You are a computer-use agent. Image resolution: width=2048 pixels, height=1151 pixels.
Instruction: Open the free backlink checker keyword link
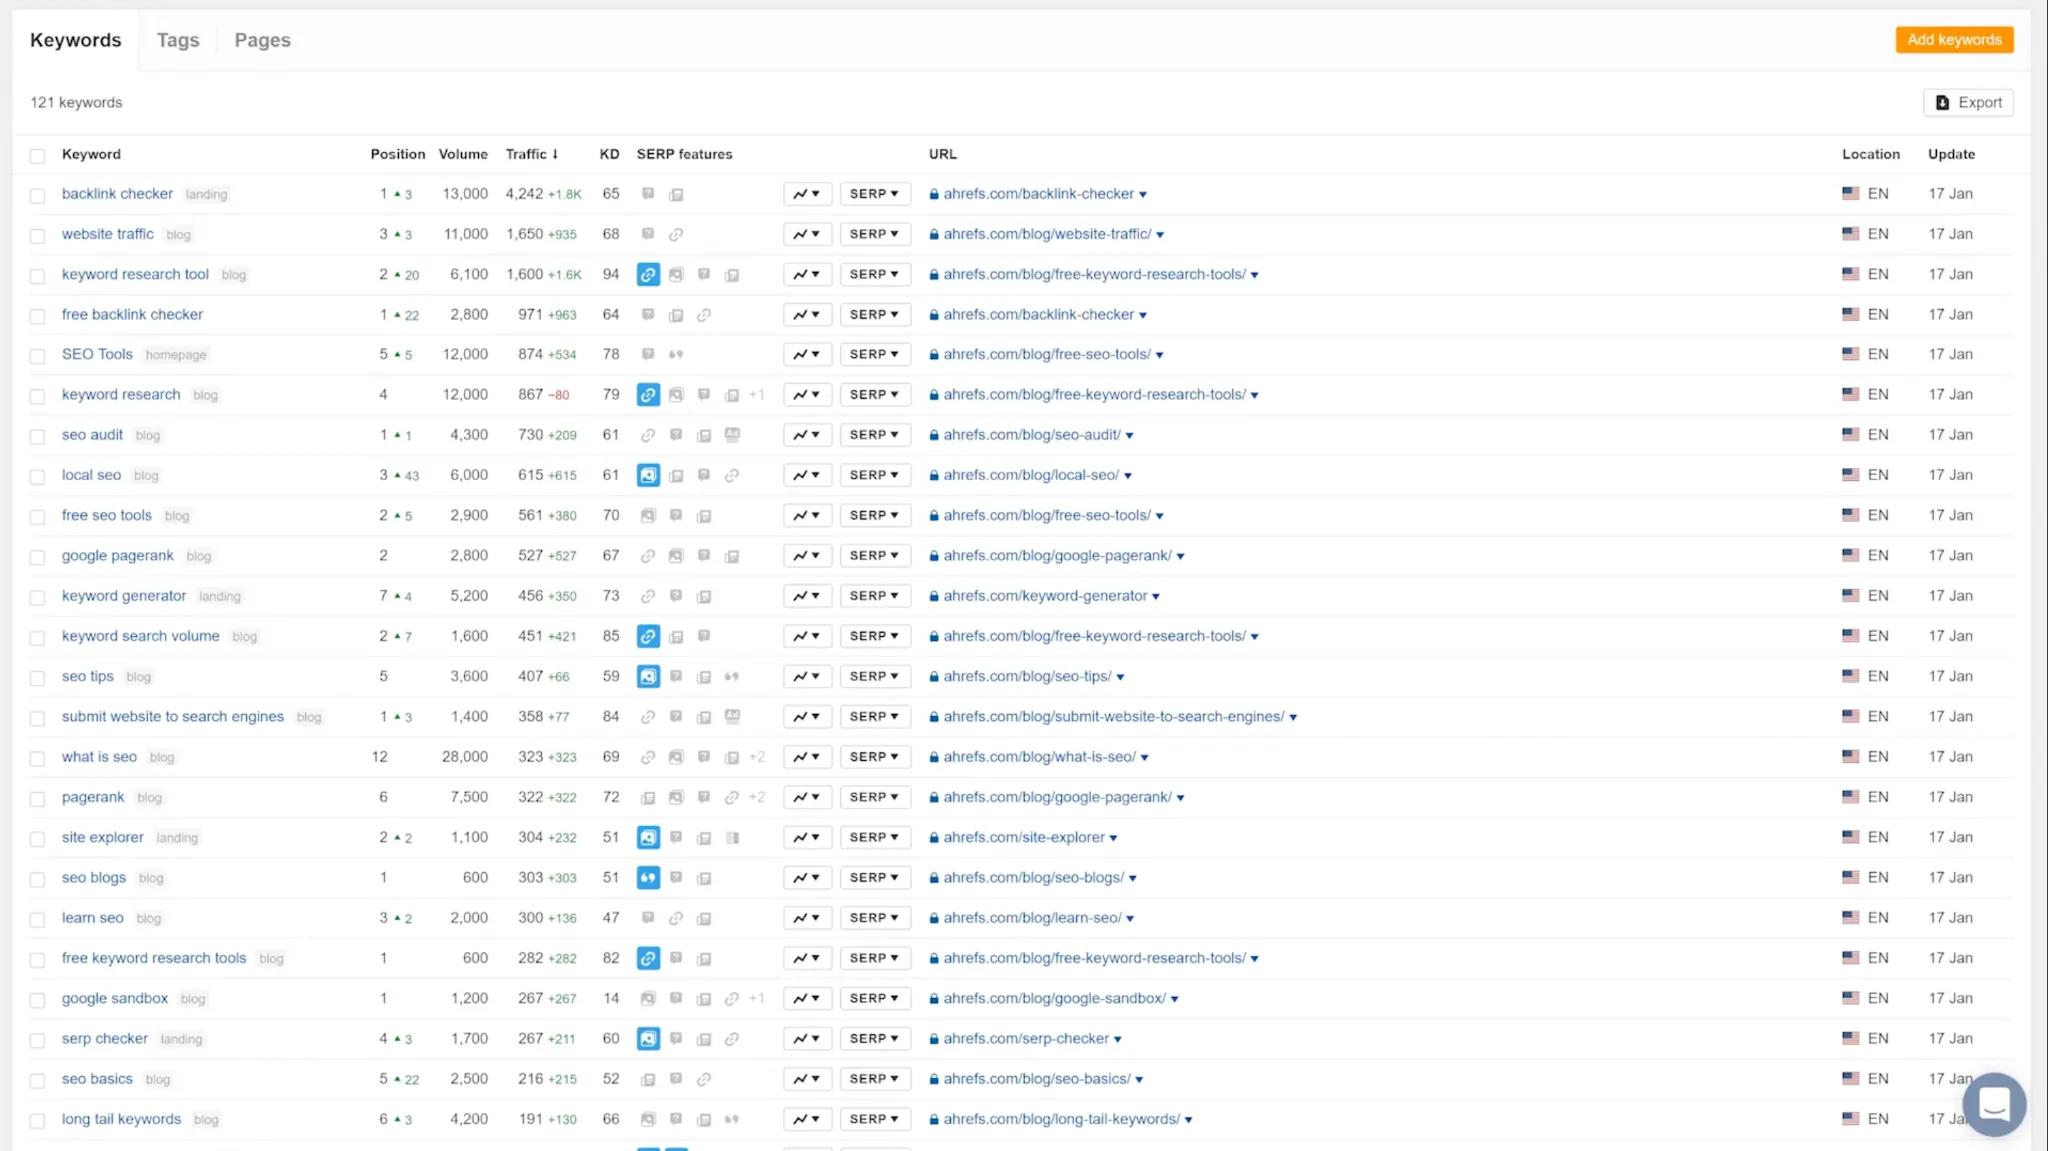point(132,314)
